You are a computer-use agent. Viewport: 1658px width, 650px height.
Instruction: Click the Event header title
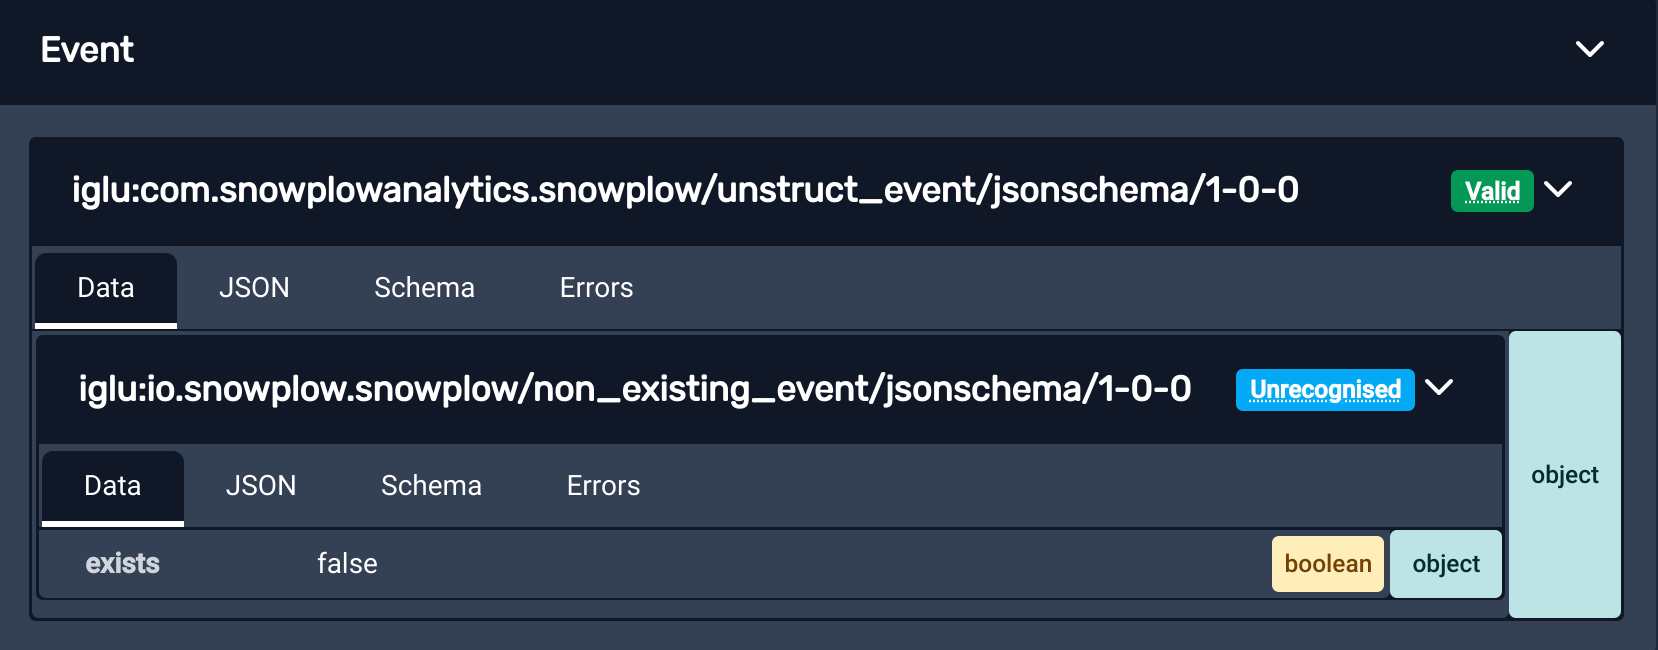point(87,50)
